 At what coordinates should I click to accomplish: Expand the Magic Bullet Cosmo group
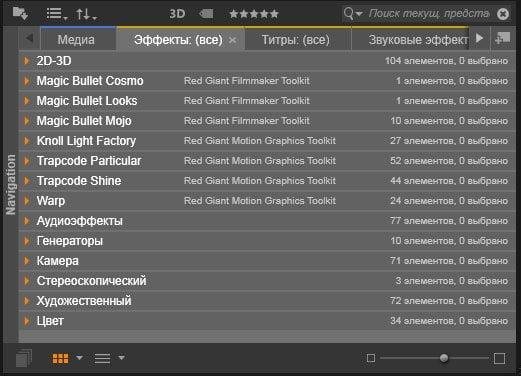(x=27, y=81)
